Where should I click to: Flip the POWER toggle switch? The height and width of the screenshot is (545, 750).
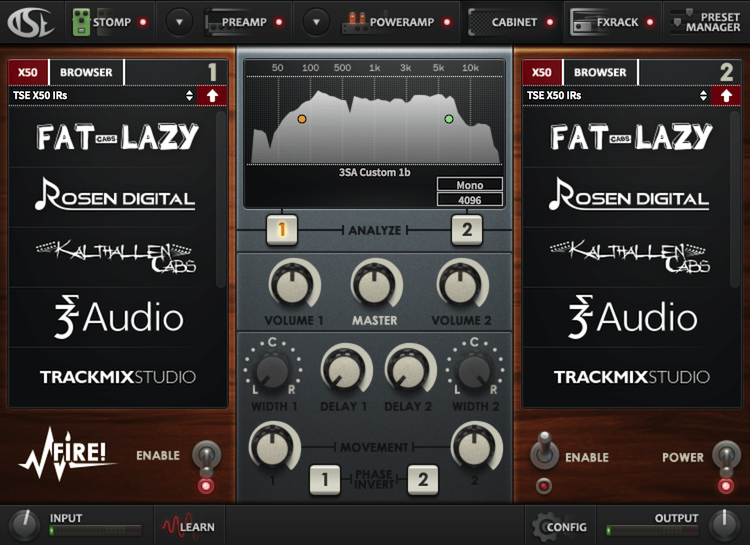[726, 458]
